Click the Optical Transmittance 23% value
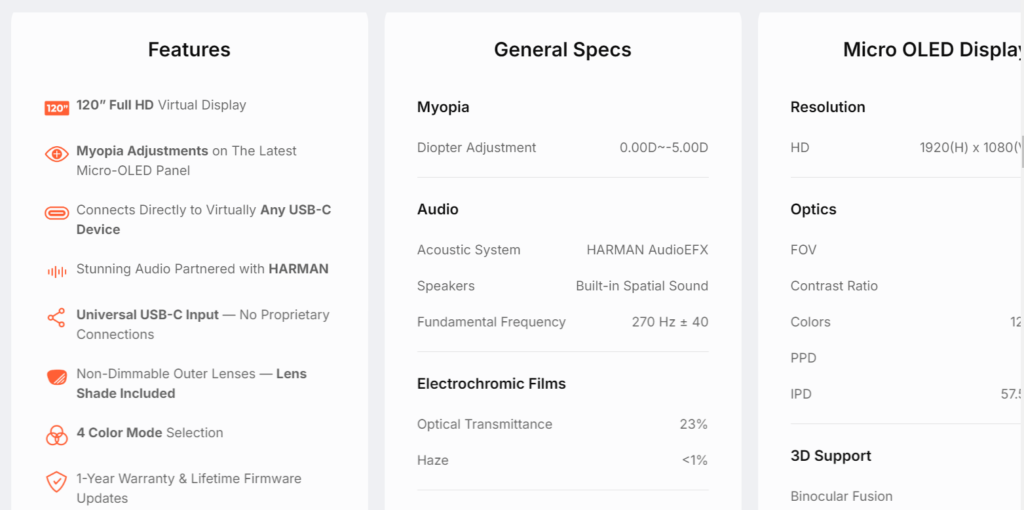Viewport: 1024px width, 510px height. pyautogui.click(x=694, y=424)
